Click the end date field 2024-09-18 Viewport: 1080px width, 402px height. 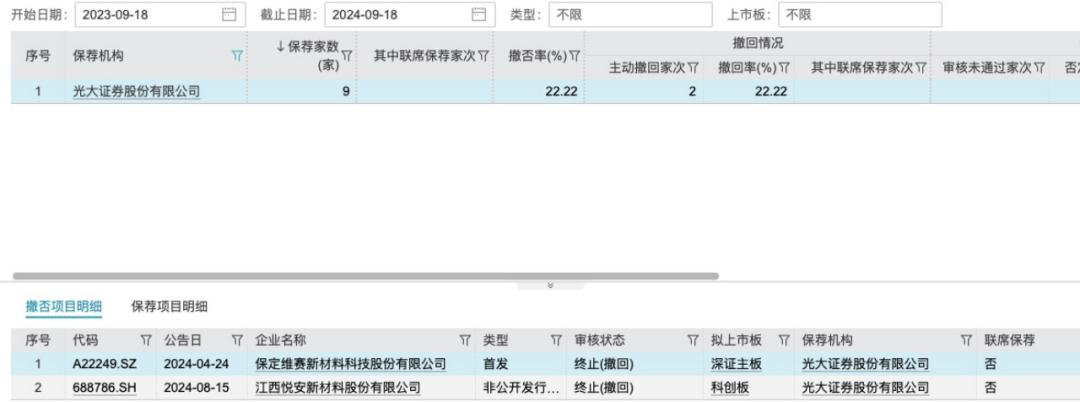point(410,14)
